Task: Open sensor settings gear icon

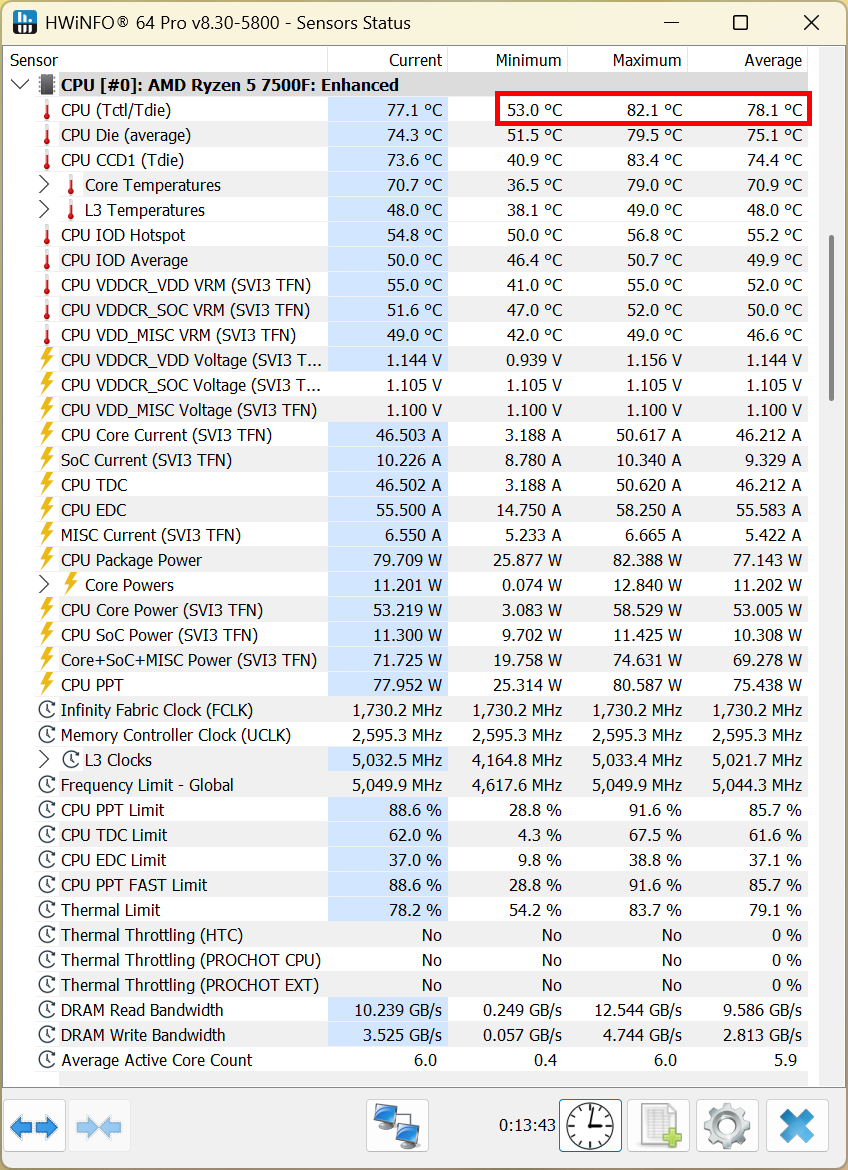Action: (x=728, y=1126)
